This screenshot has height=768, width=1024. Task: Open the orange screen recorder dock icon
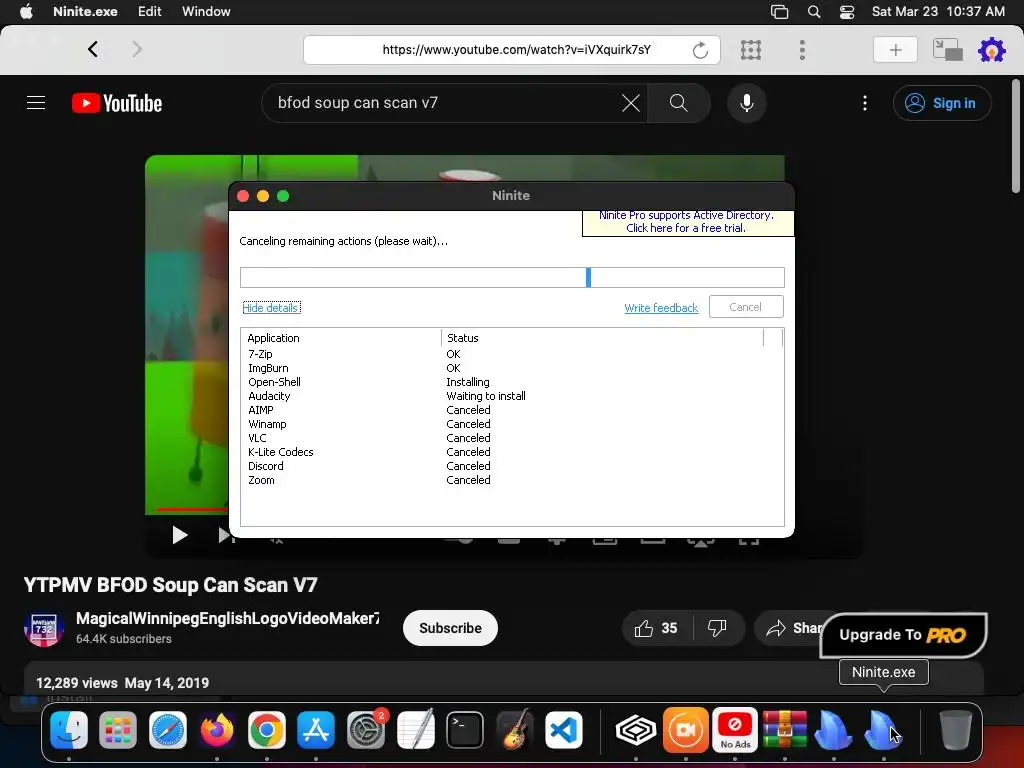click(x=686, y=729)
